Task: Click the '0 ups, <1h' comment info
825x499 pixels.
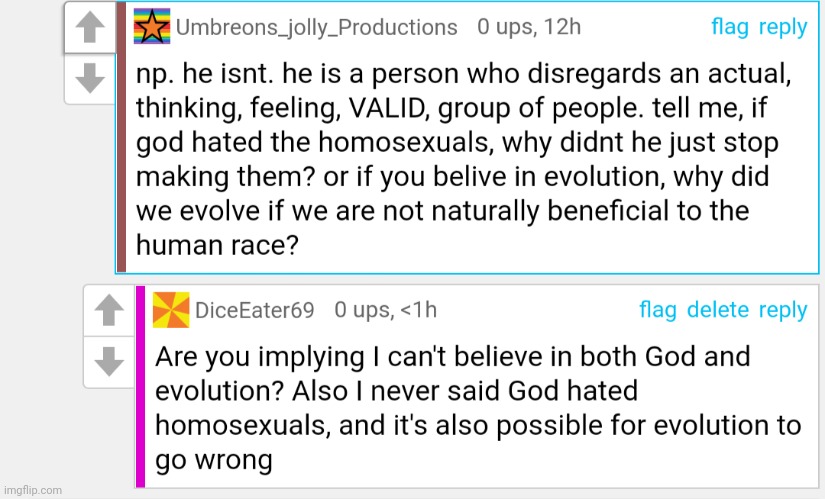Action: click(386, 310)
